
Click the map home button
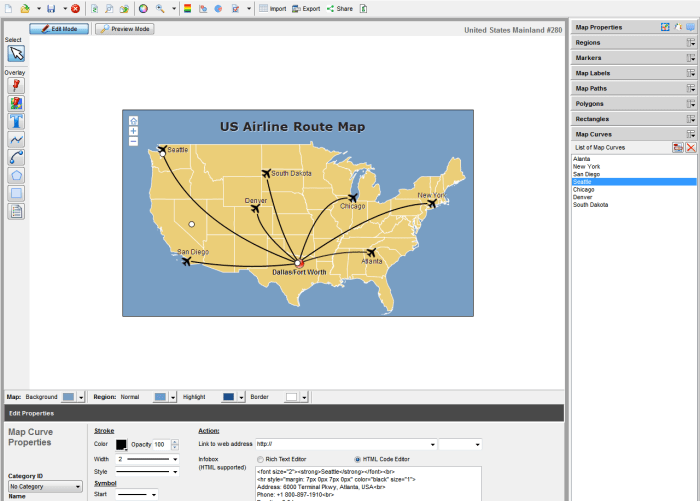[133, 121]
